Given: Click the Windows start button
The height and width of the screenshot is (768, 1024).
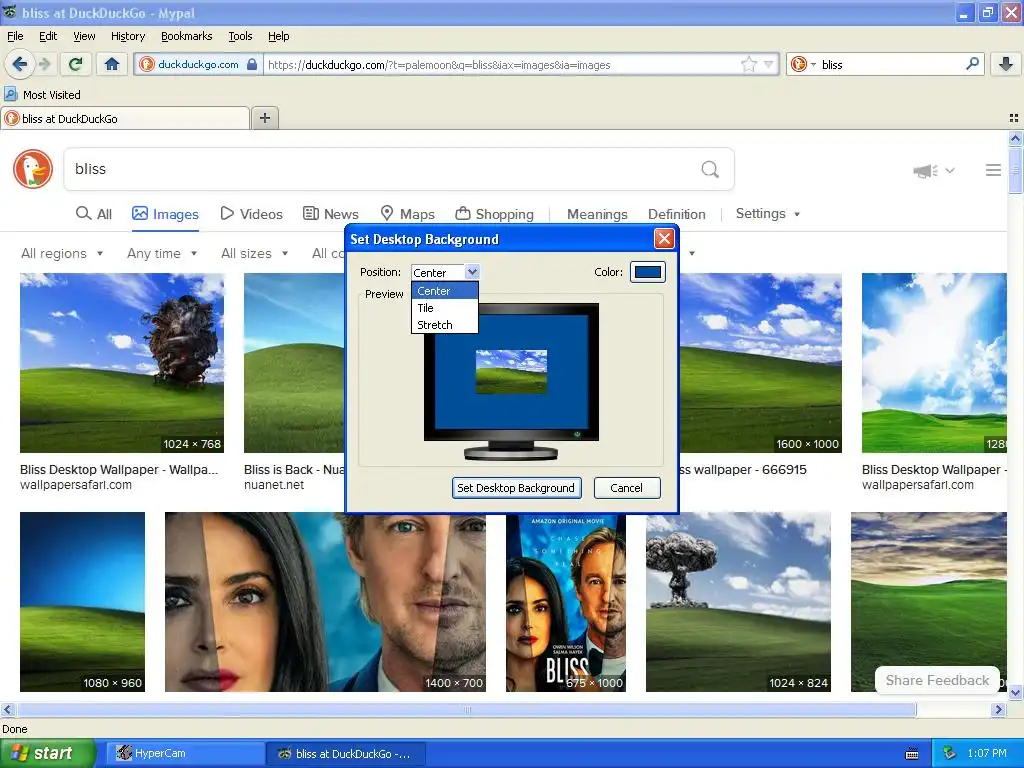Looking at the screenshot, I should point(47,754).
